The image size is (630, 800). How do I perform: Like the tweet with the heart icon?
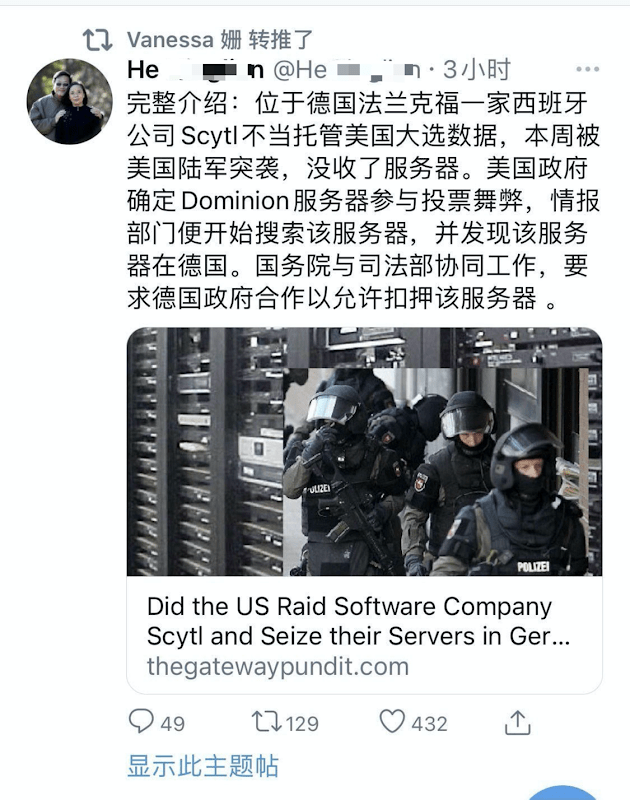[x=392, y=721]
